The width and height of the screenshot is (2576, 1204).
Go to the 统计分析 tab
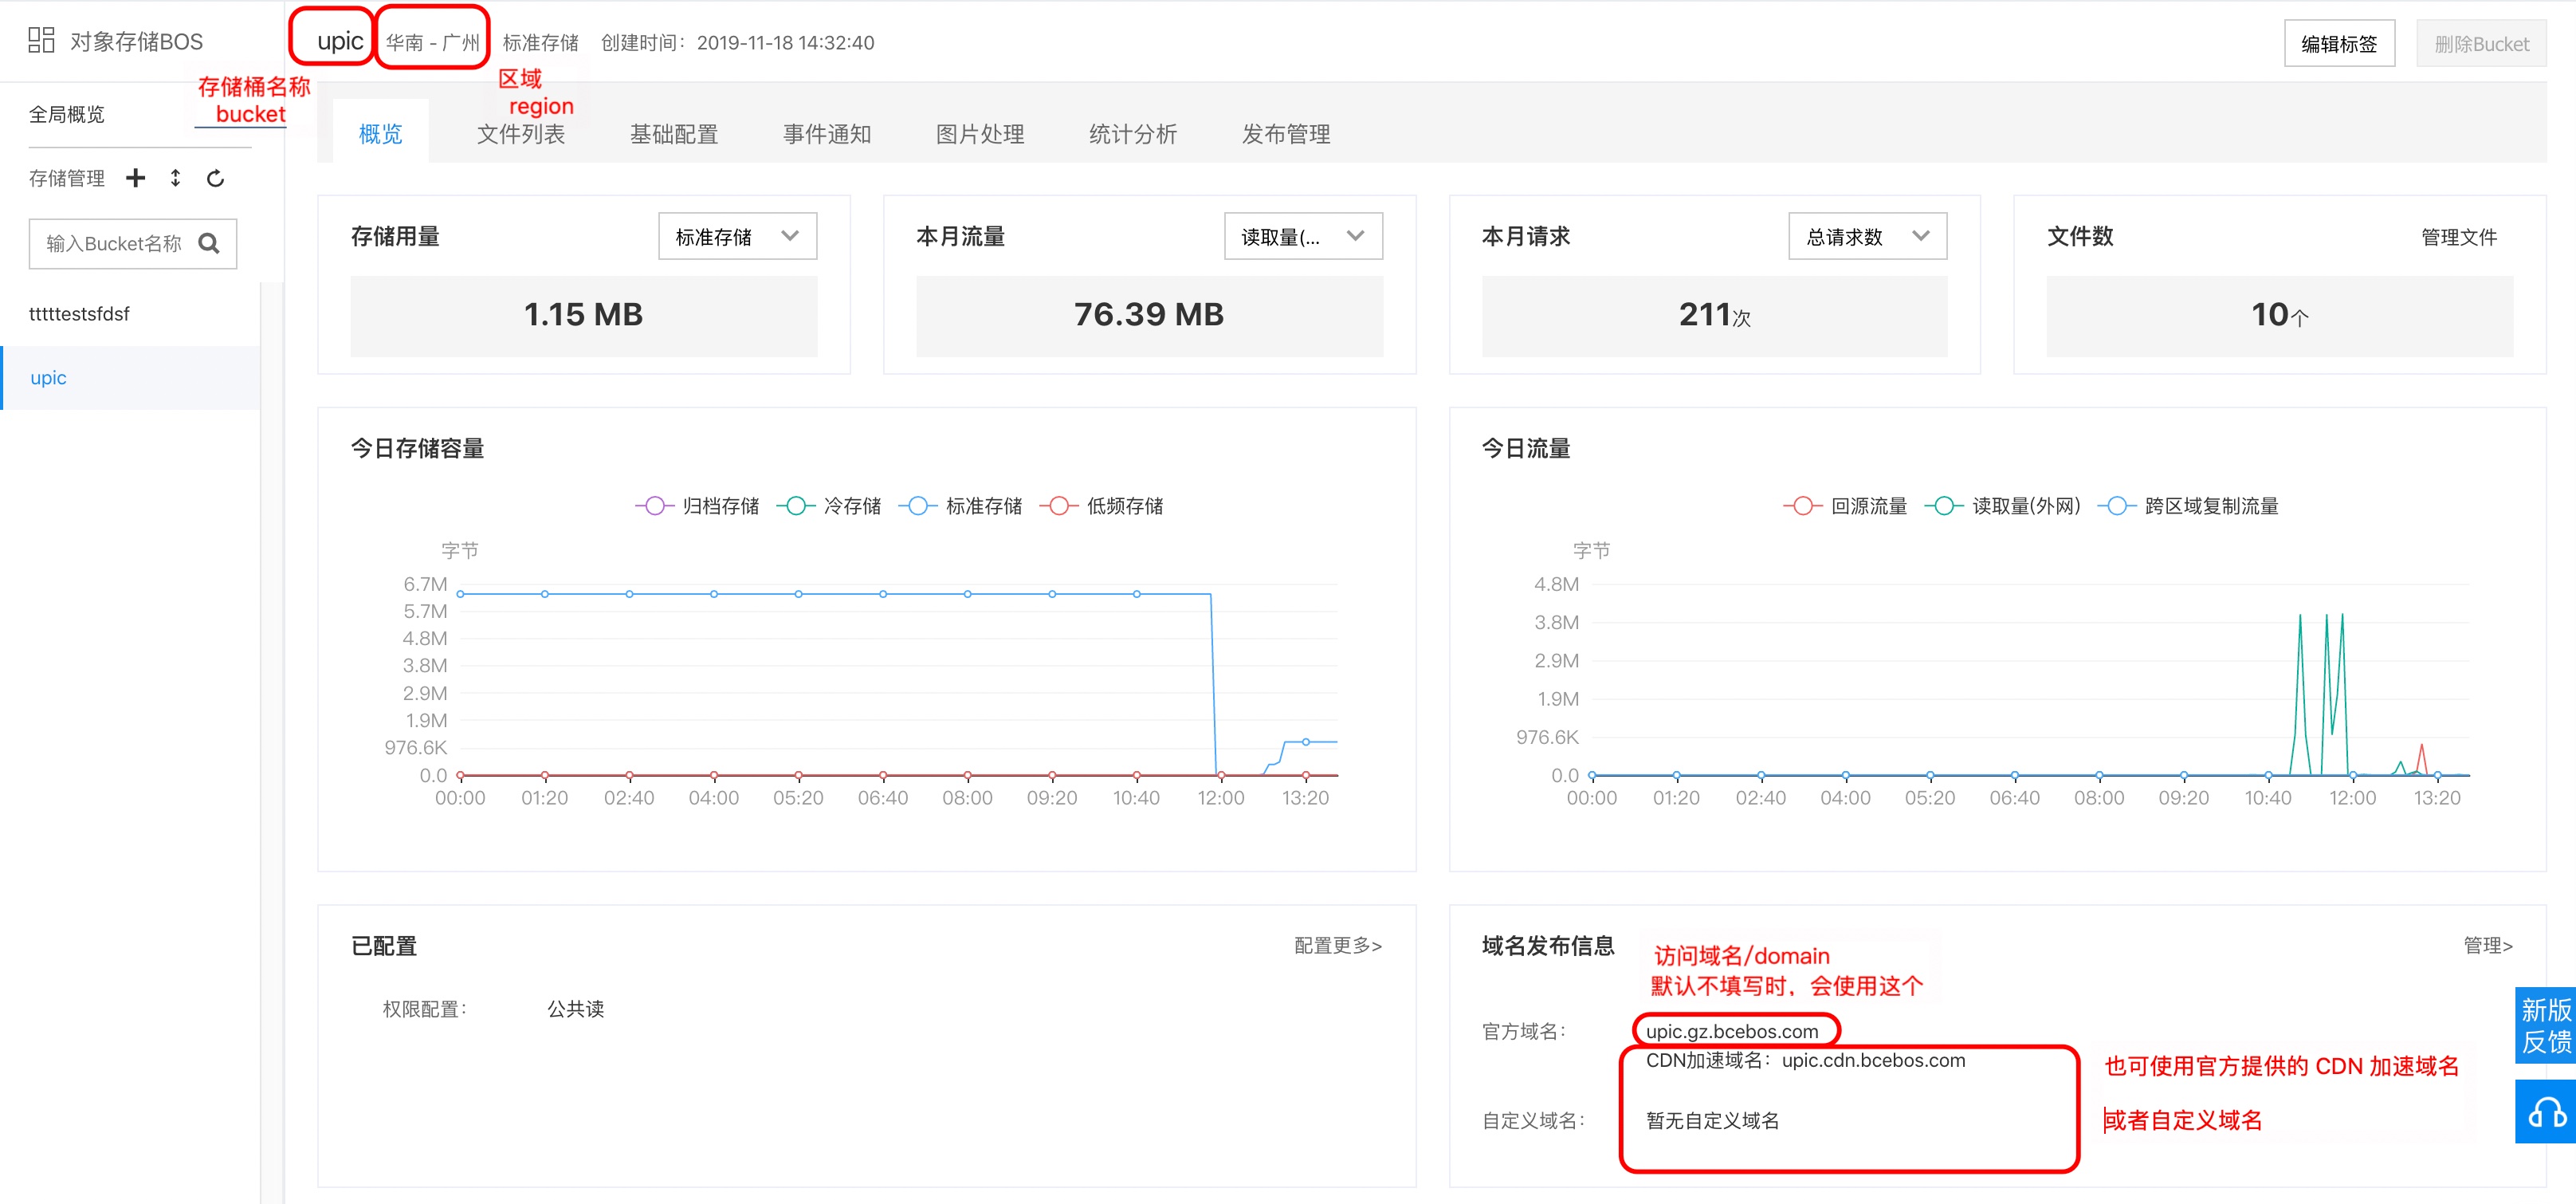[1133, 134]
